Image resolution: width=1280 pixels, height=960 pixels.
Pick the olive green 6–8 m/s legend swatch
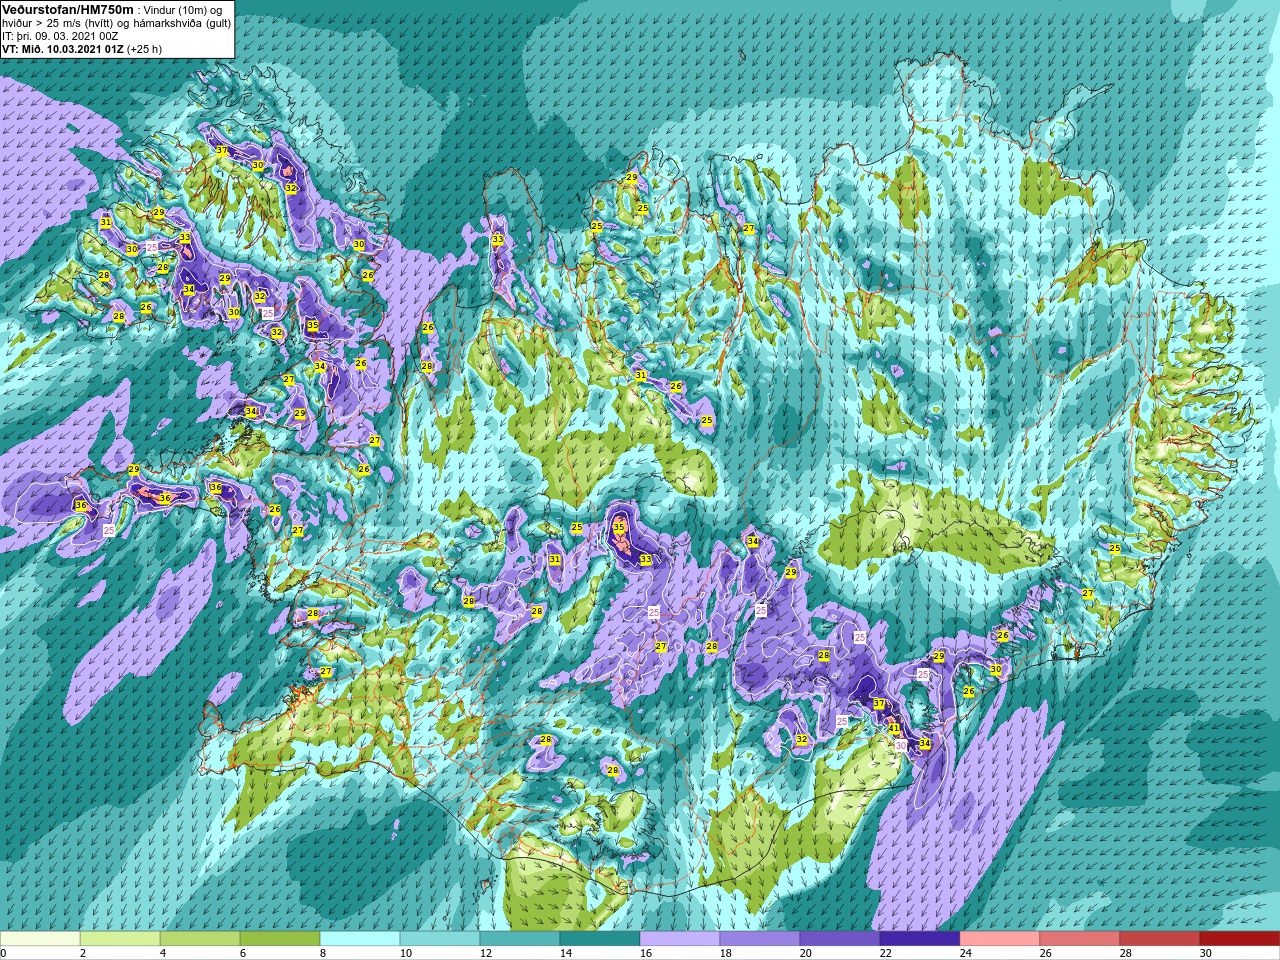coord(280,939)
